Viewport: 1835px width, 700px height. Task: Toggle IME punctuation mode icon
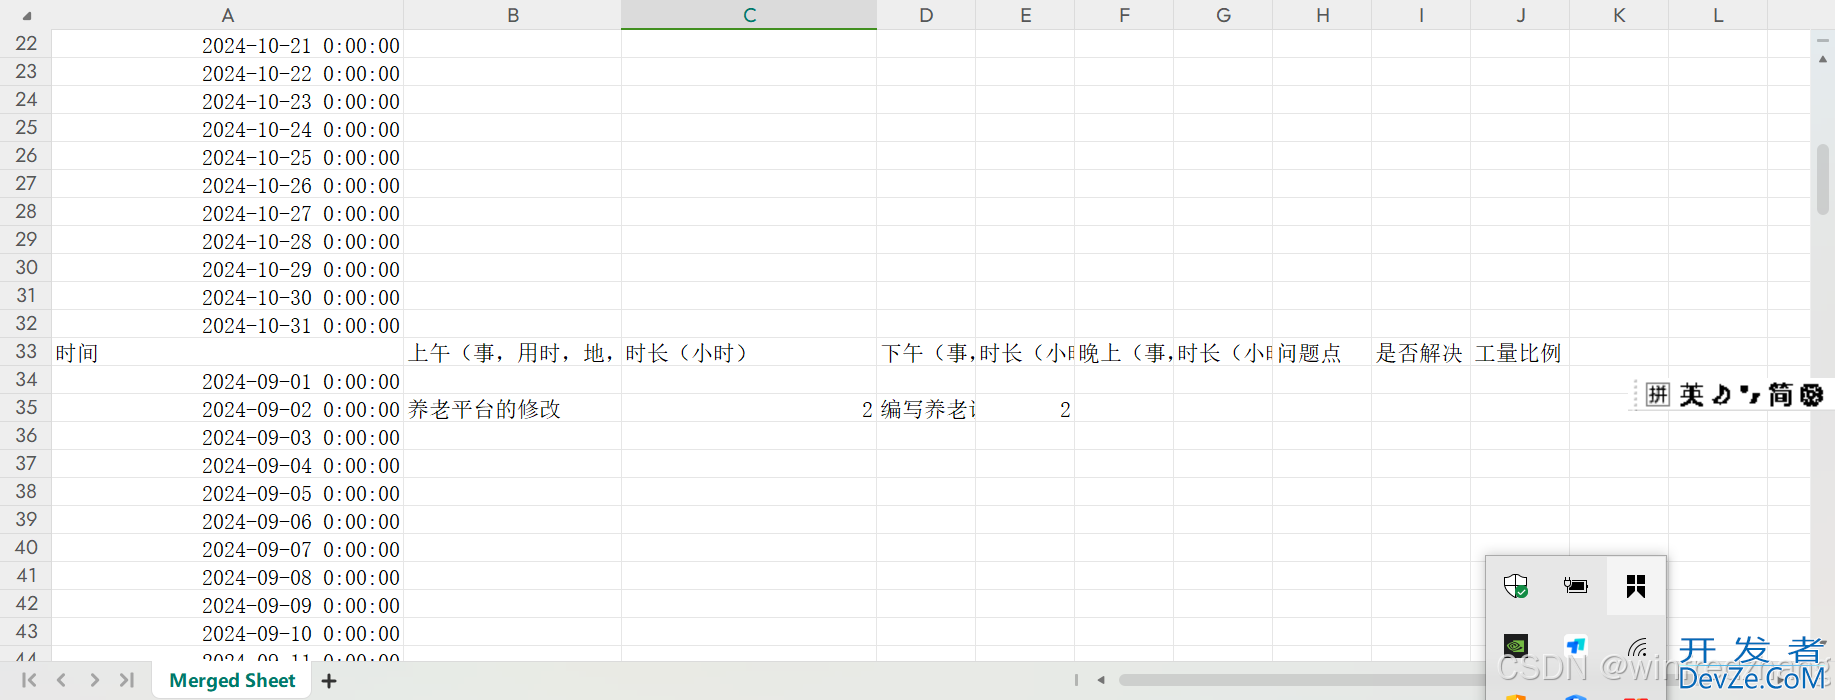tap(1749, 395)
